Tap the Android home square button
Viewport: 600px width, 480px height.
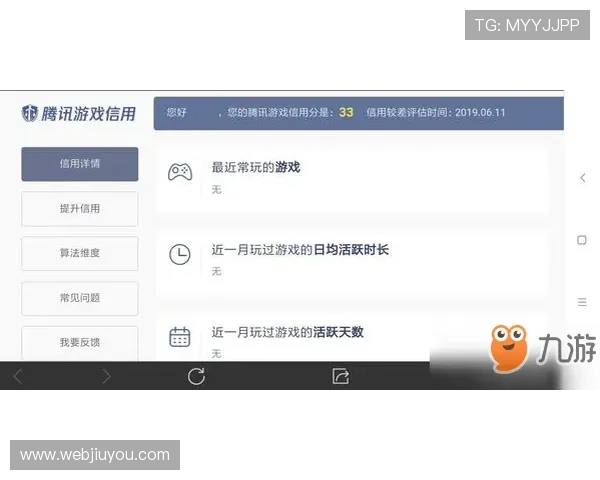(582, 240)
